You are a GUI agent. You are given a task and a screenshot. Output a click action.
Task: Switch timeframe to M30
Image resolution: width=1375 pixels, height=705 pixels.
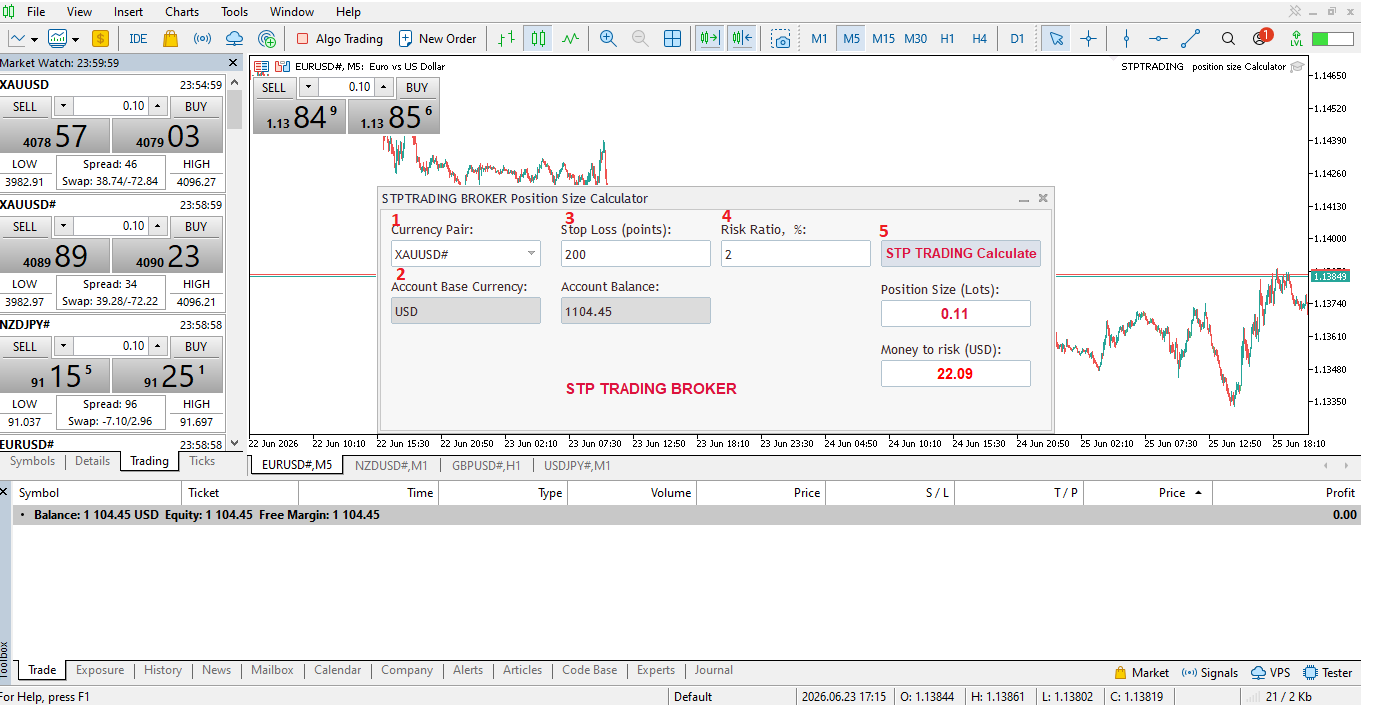pos(915,39)
